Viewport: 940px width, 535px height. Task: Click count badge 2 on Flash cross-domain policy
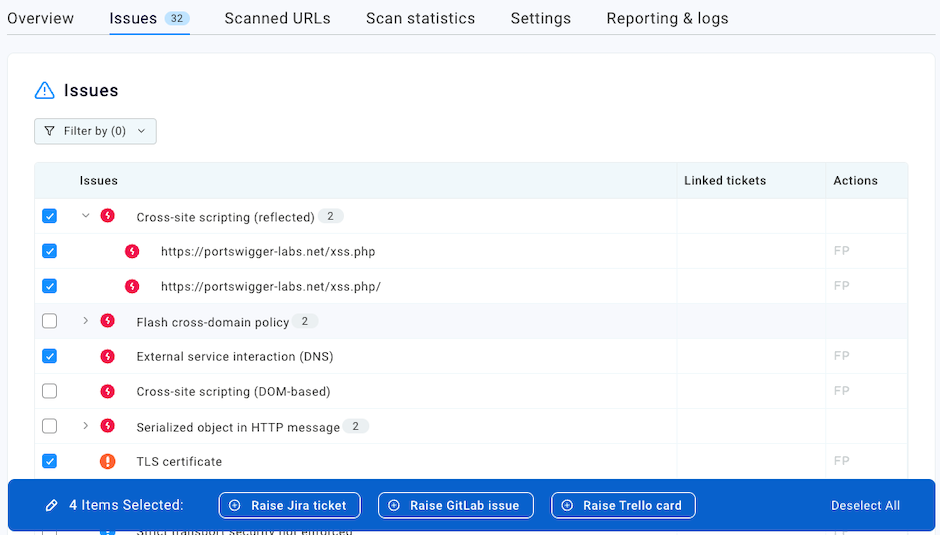(305, 321)
